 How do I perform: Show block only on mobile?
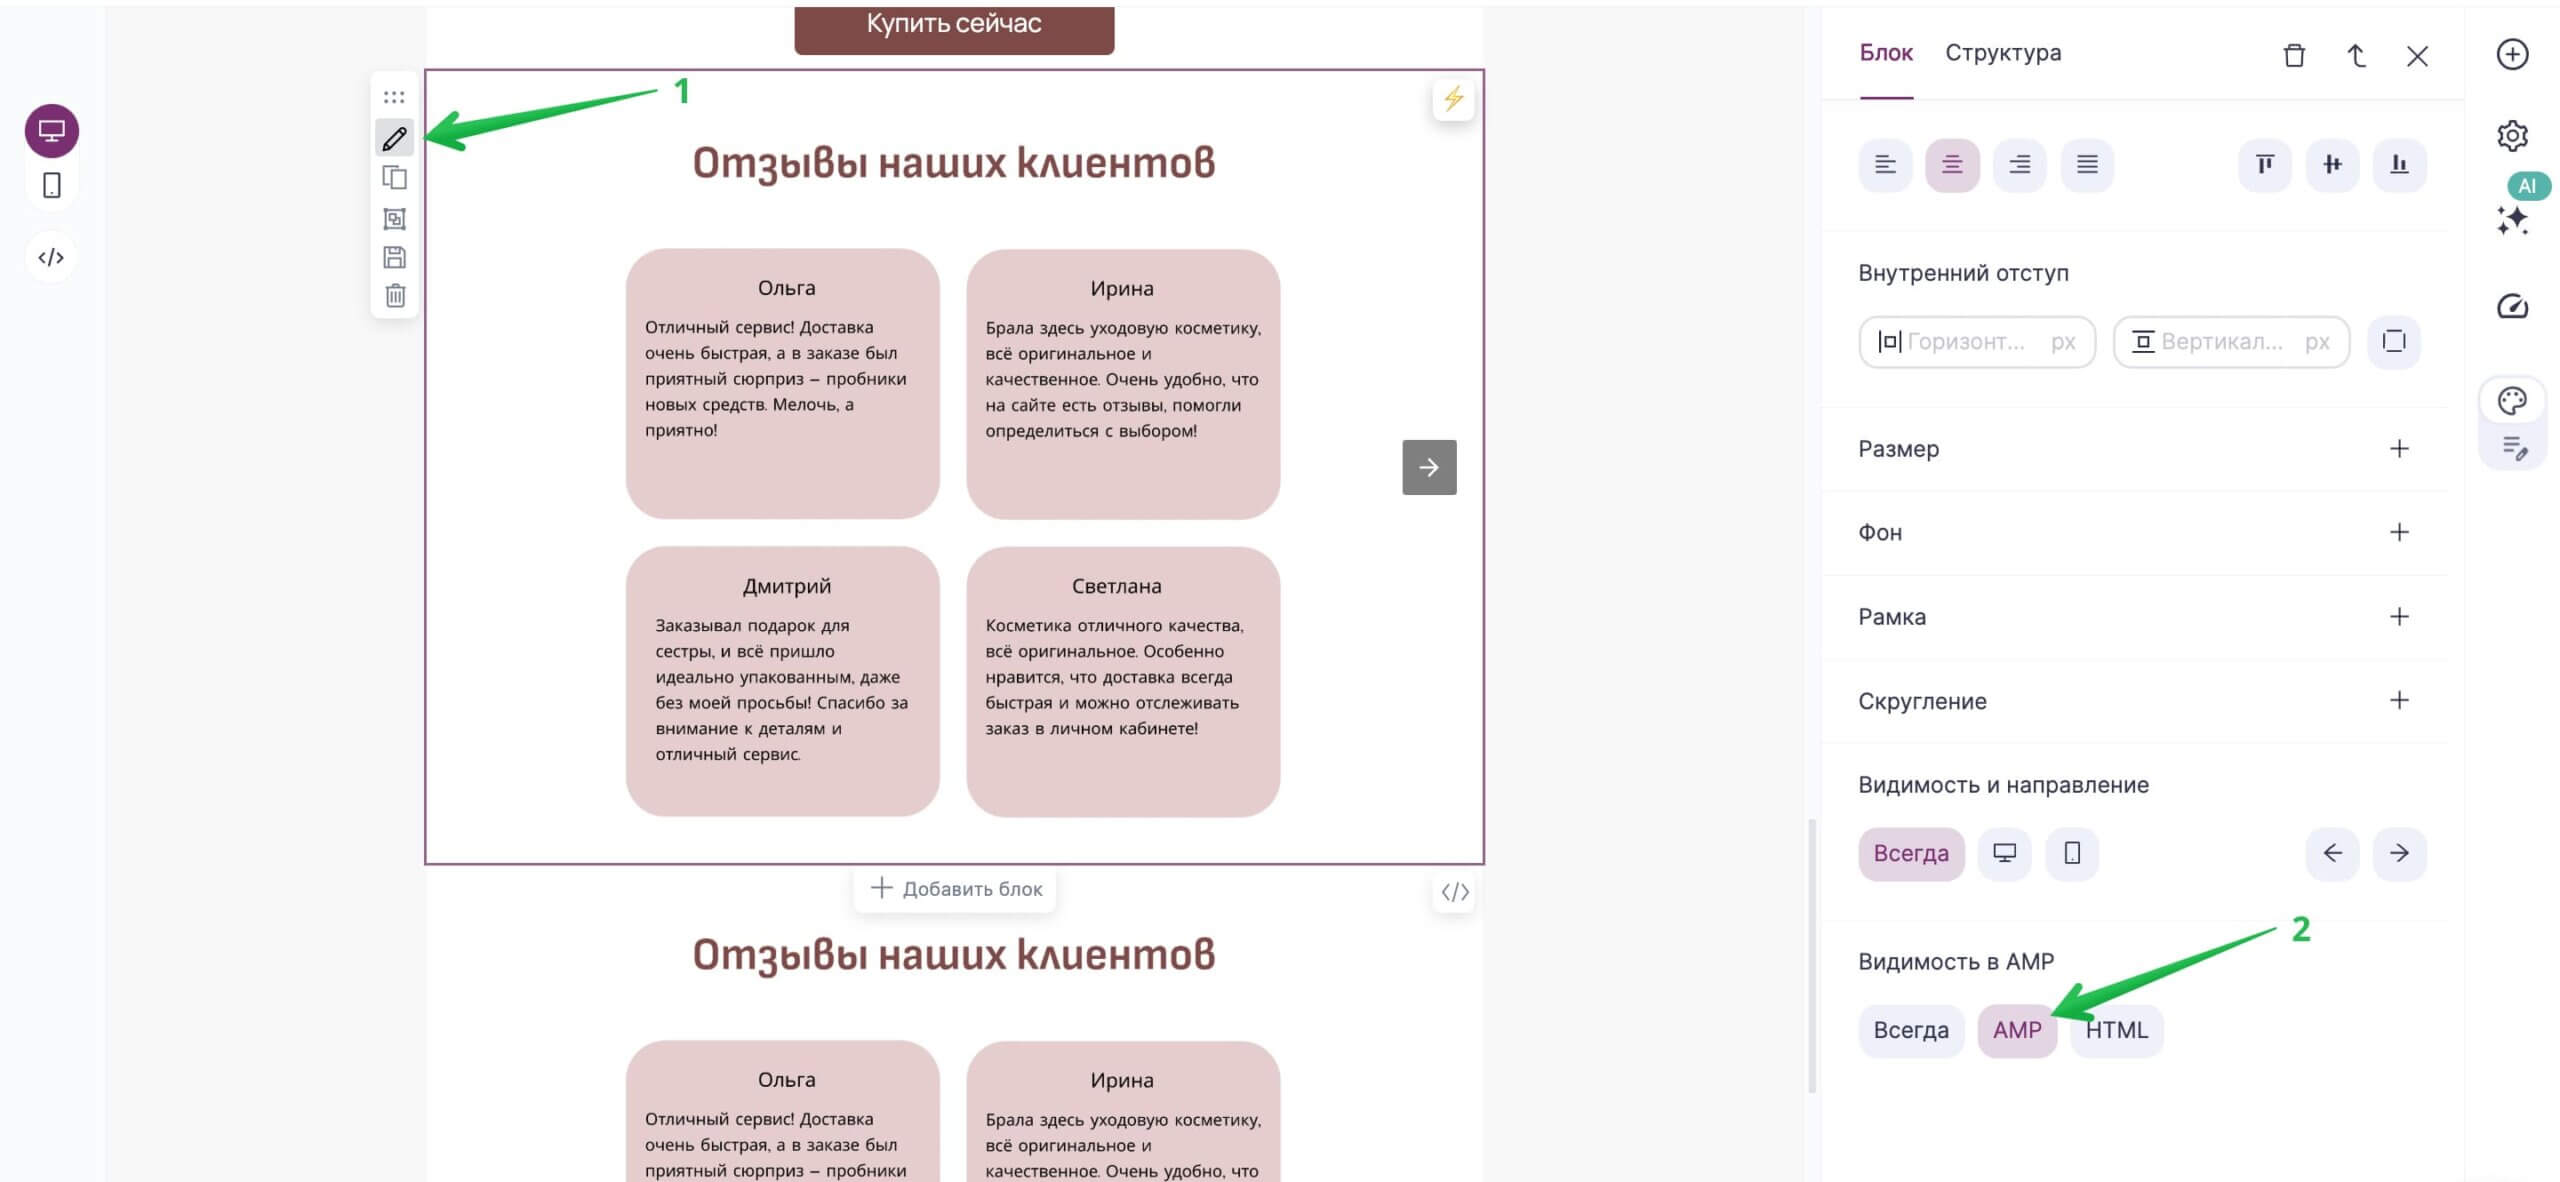(x=2072, y=854)
